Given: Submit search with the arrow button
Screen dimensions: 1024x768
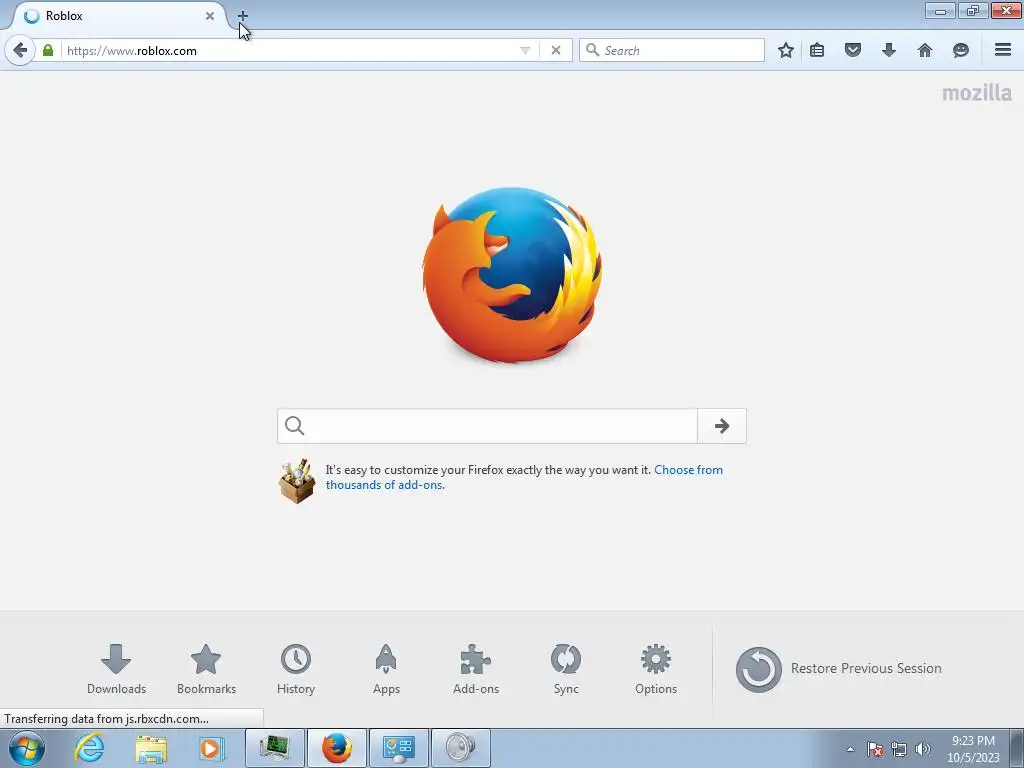Looking at the screenshot, I should coord(722,426).
